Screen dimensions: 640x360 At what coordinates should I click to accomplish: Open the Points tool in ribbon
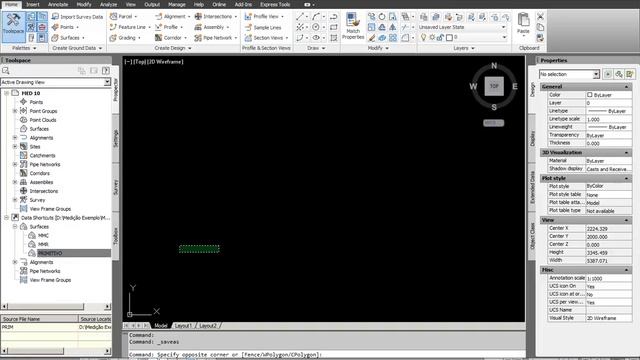coord(65,27)
